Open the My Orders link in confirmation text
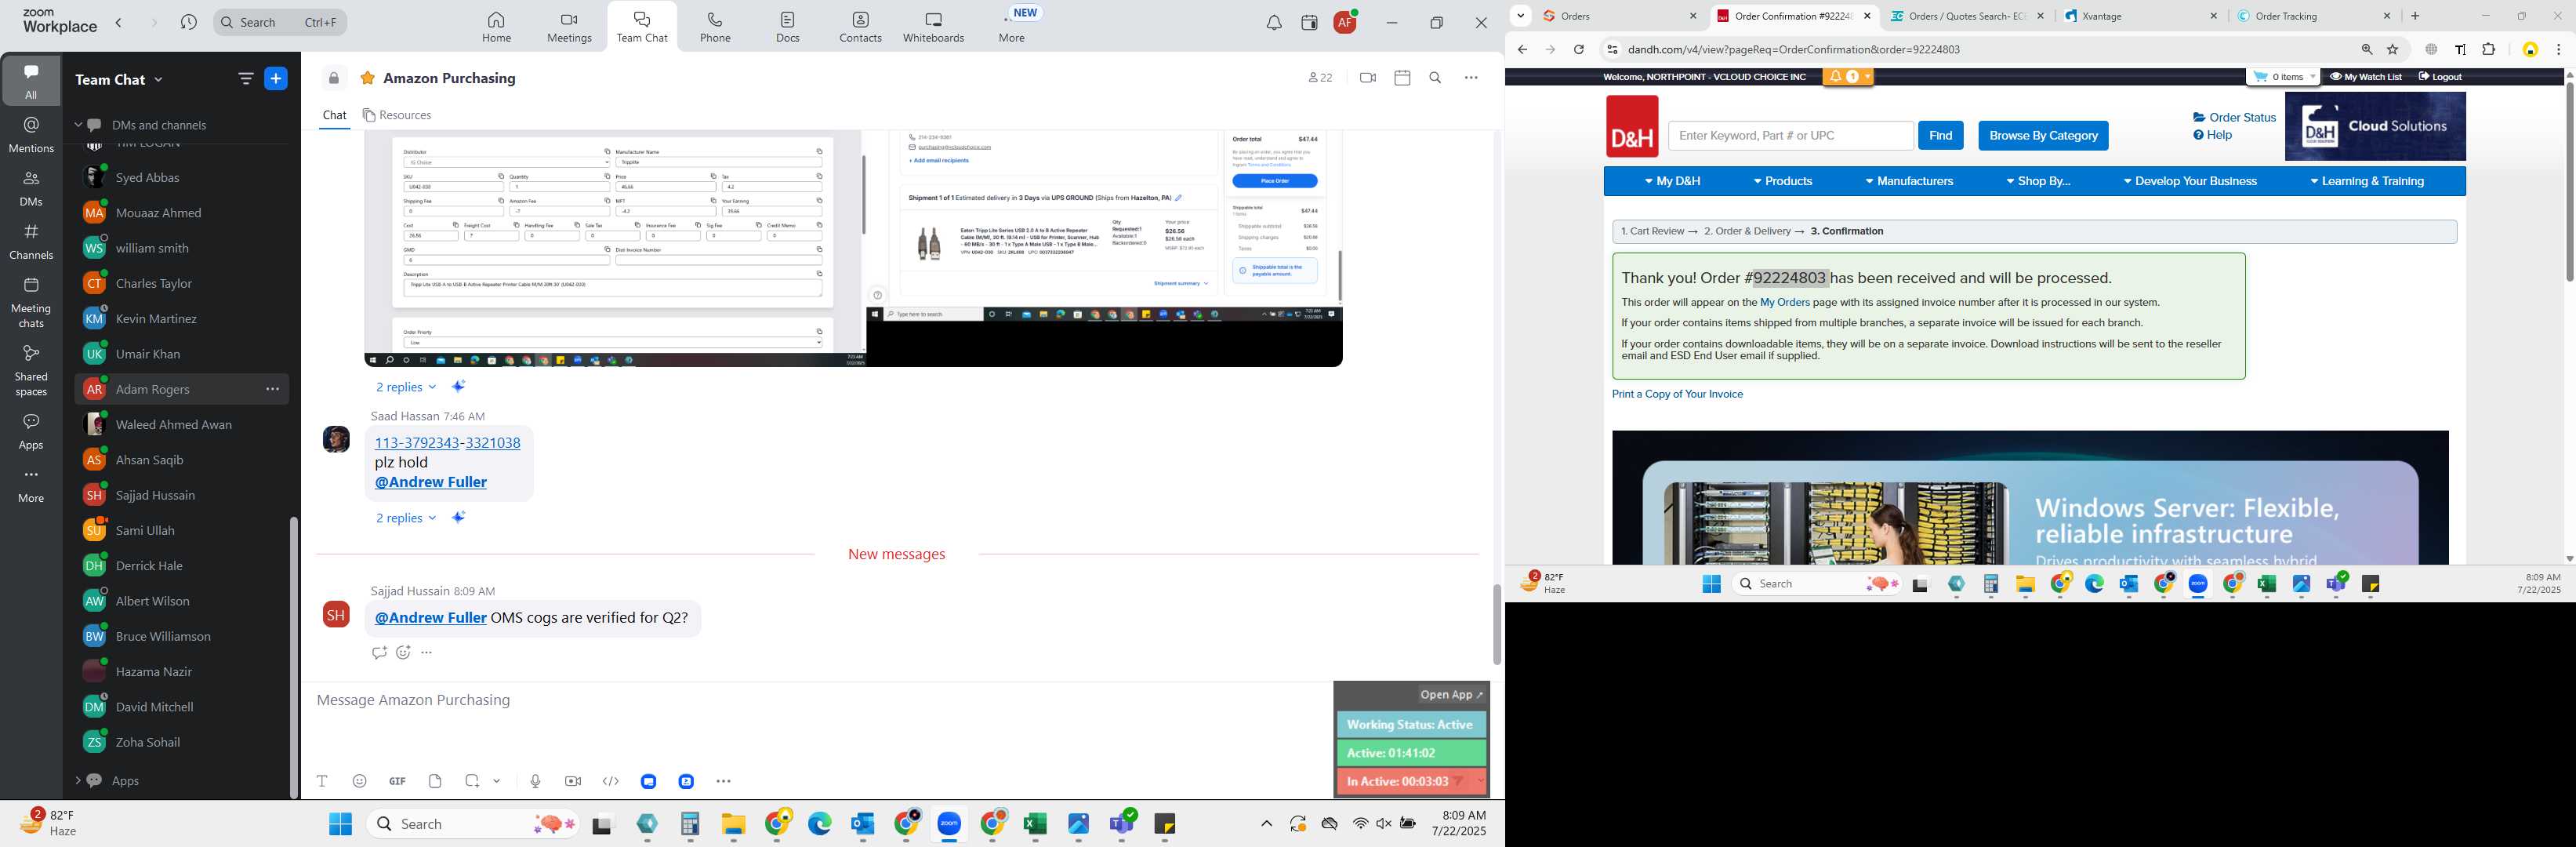The width and height of the screenshot is (2576, 847). (x=1785, y=303)
